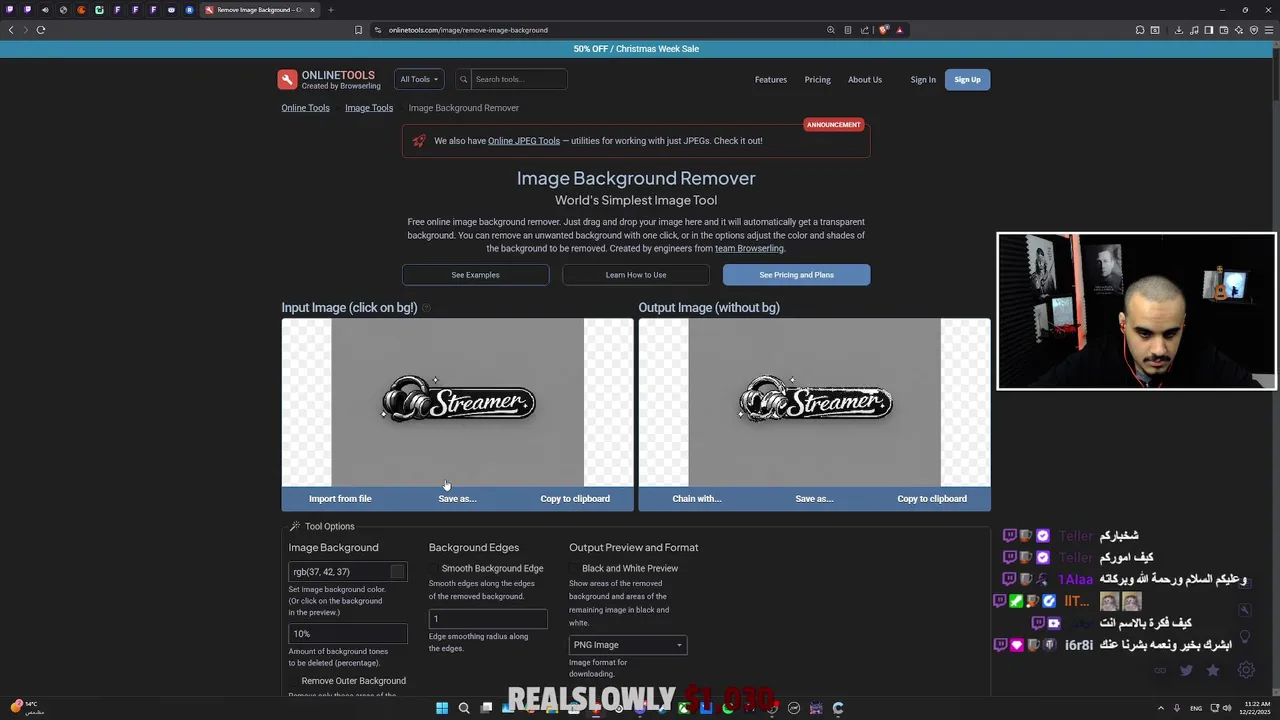The image size is (1280, 720).
Task: Open the downloads icon in browser toolbar
Action: point(1178,30)
